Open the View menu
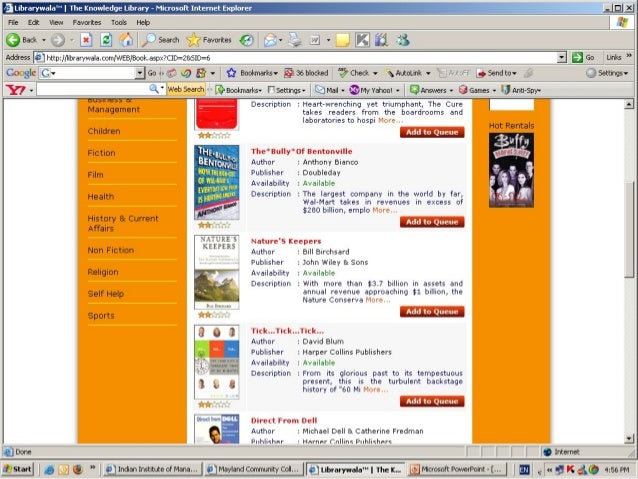 coord(56,22)
